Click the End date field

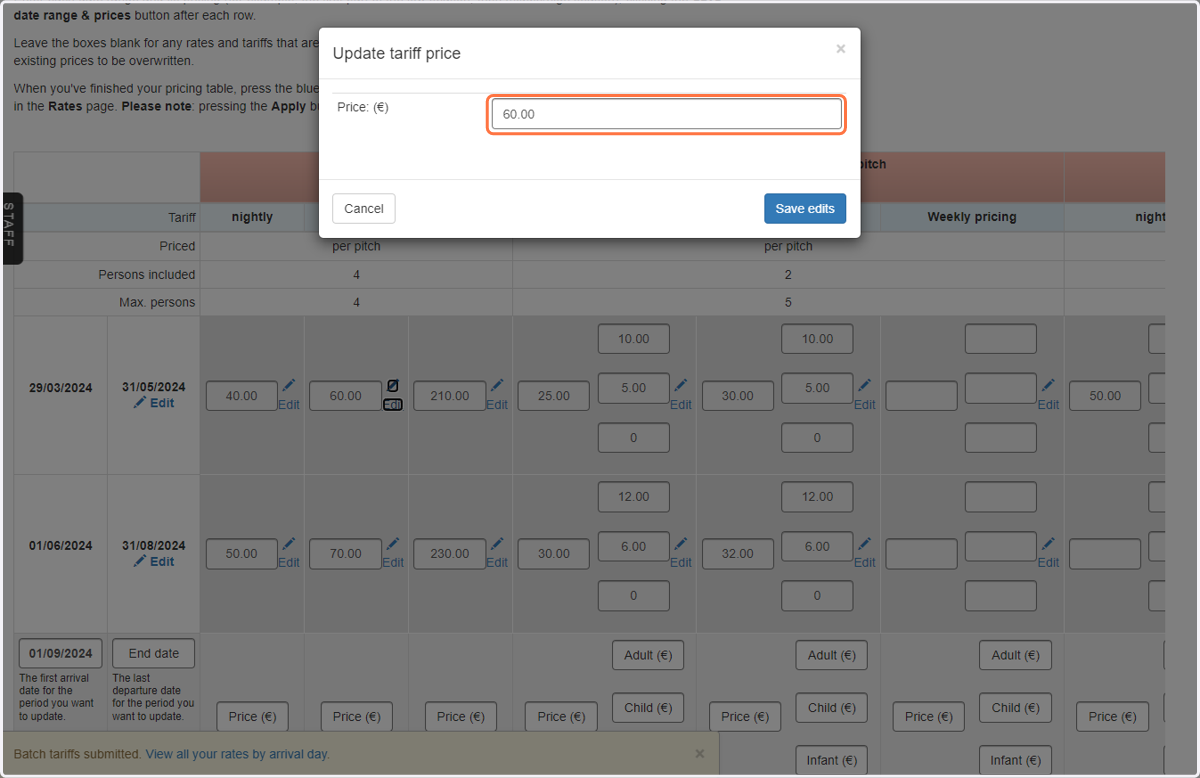pyautogui.click(x=154, y=653)
